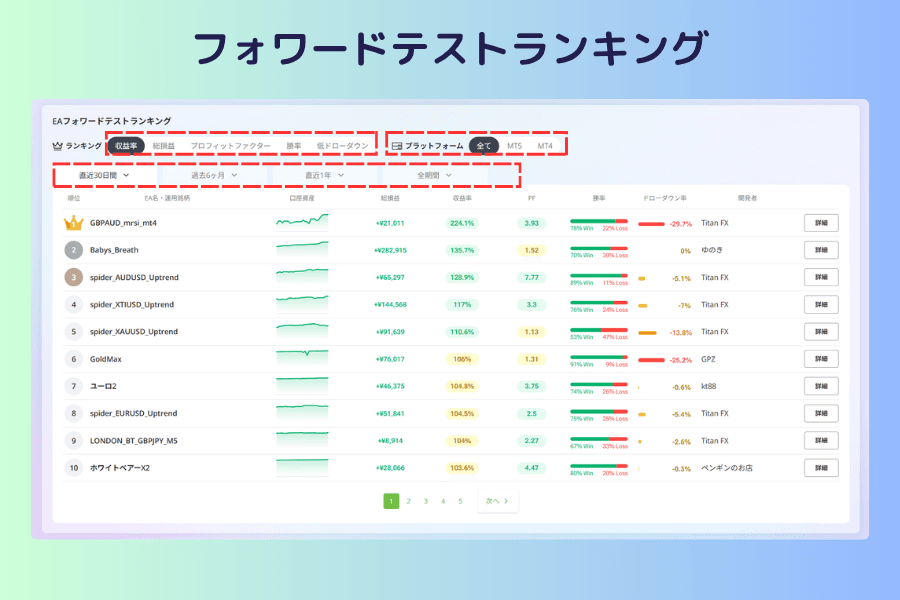Go to pagination page 4

443,501
